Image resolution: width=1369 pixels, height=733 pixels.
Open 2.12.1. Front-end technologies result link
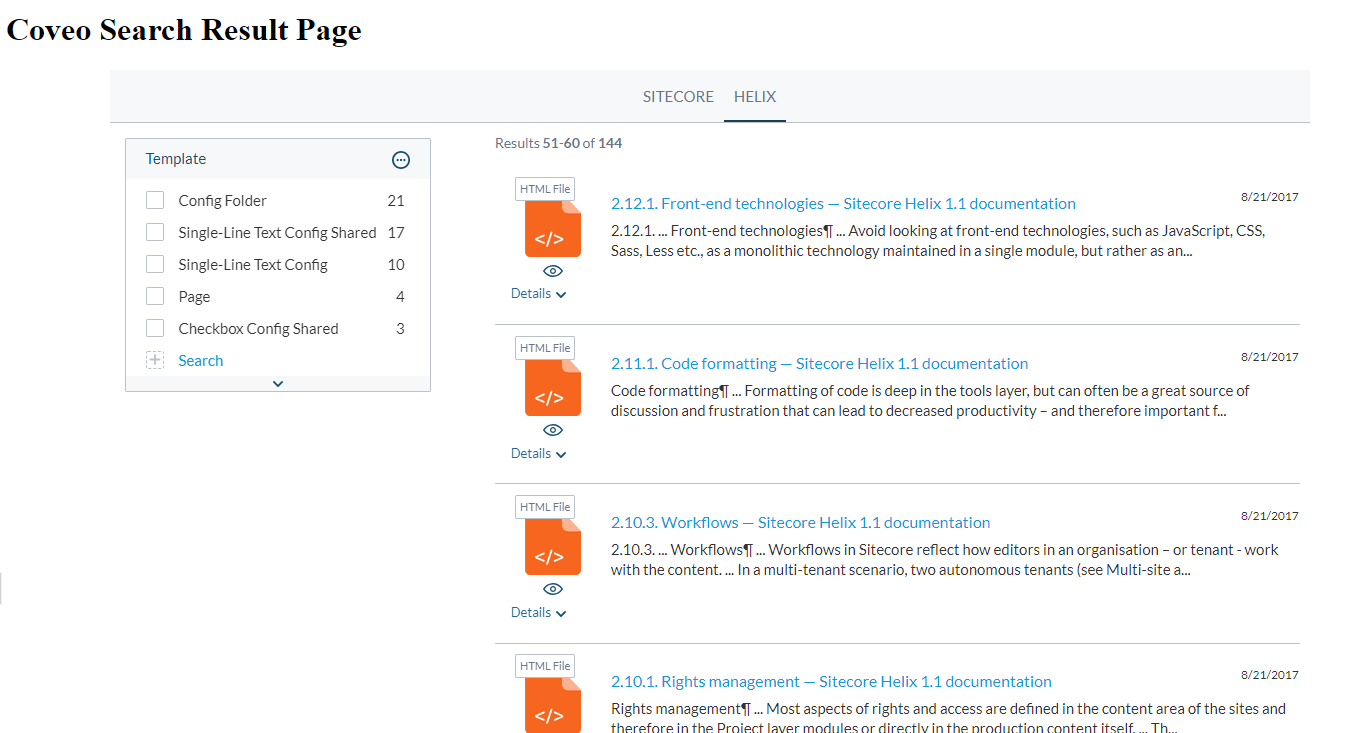[x=843, y=203]
